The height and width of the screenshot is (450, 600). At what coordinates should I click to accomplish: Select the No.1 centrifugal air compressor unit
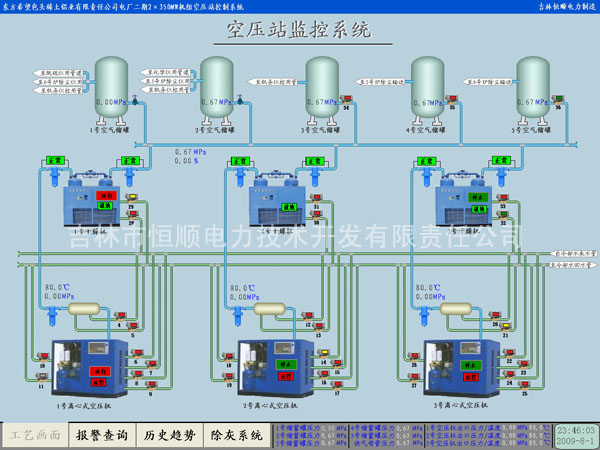pyautogui.click(x=79, y=370)
